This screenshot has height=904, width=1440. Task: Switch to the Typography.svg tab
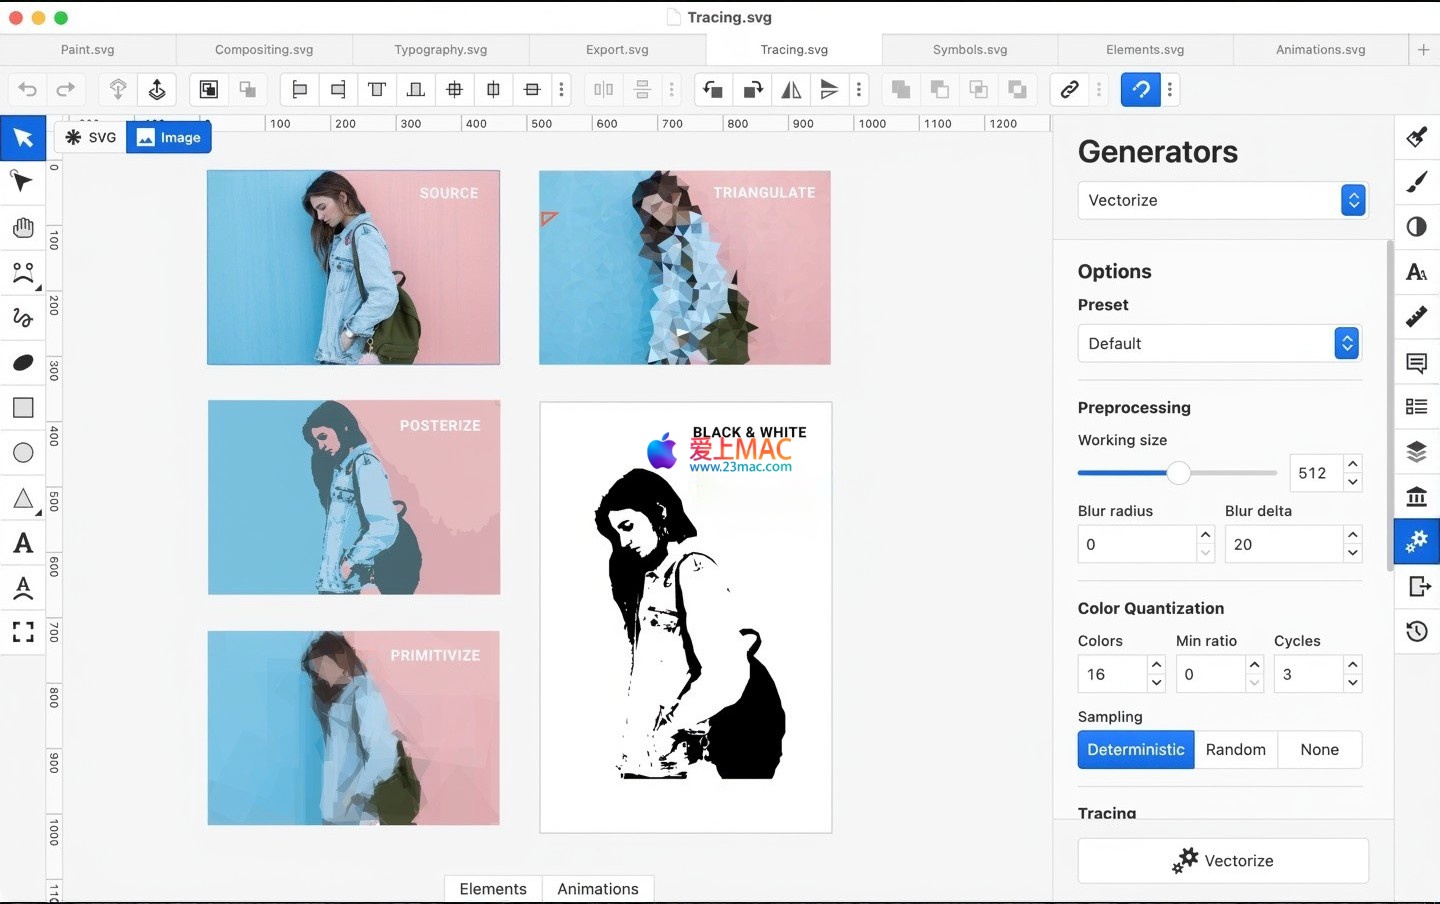(x=440, y=49)
